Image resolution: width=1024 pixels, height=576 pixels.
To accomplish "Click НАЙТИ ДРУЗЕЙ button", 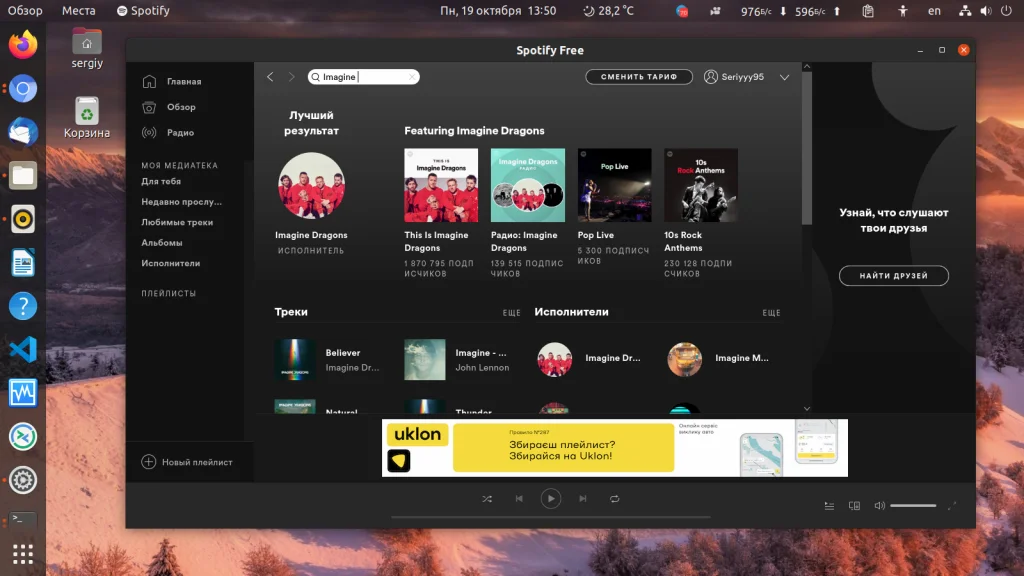I will (893, 276).
